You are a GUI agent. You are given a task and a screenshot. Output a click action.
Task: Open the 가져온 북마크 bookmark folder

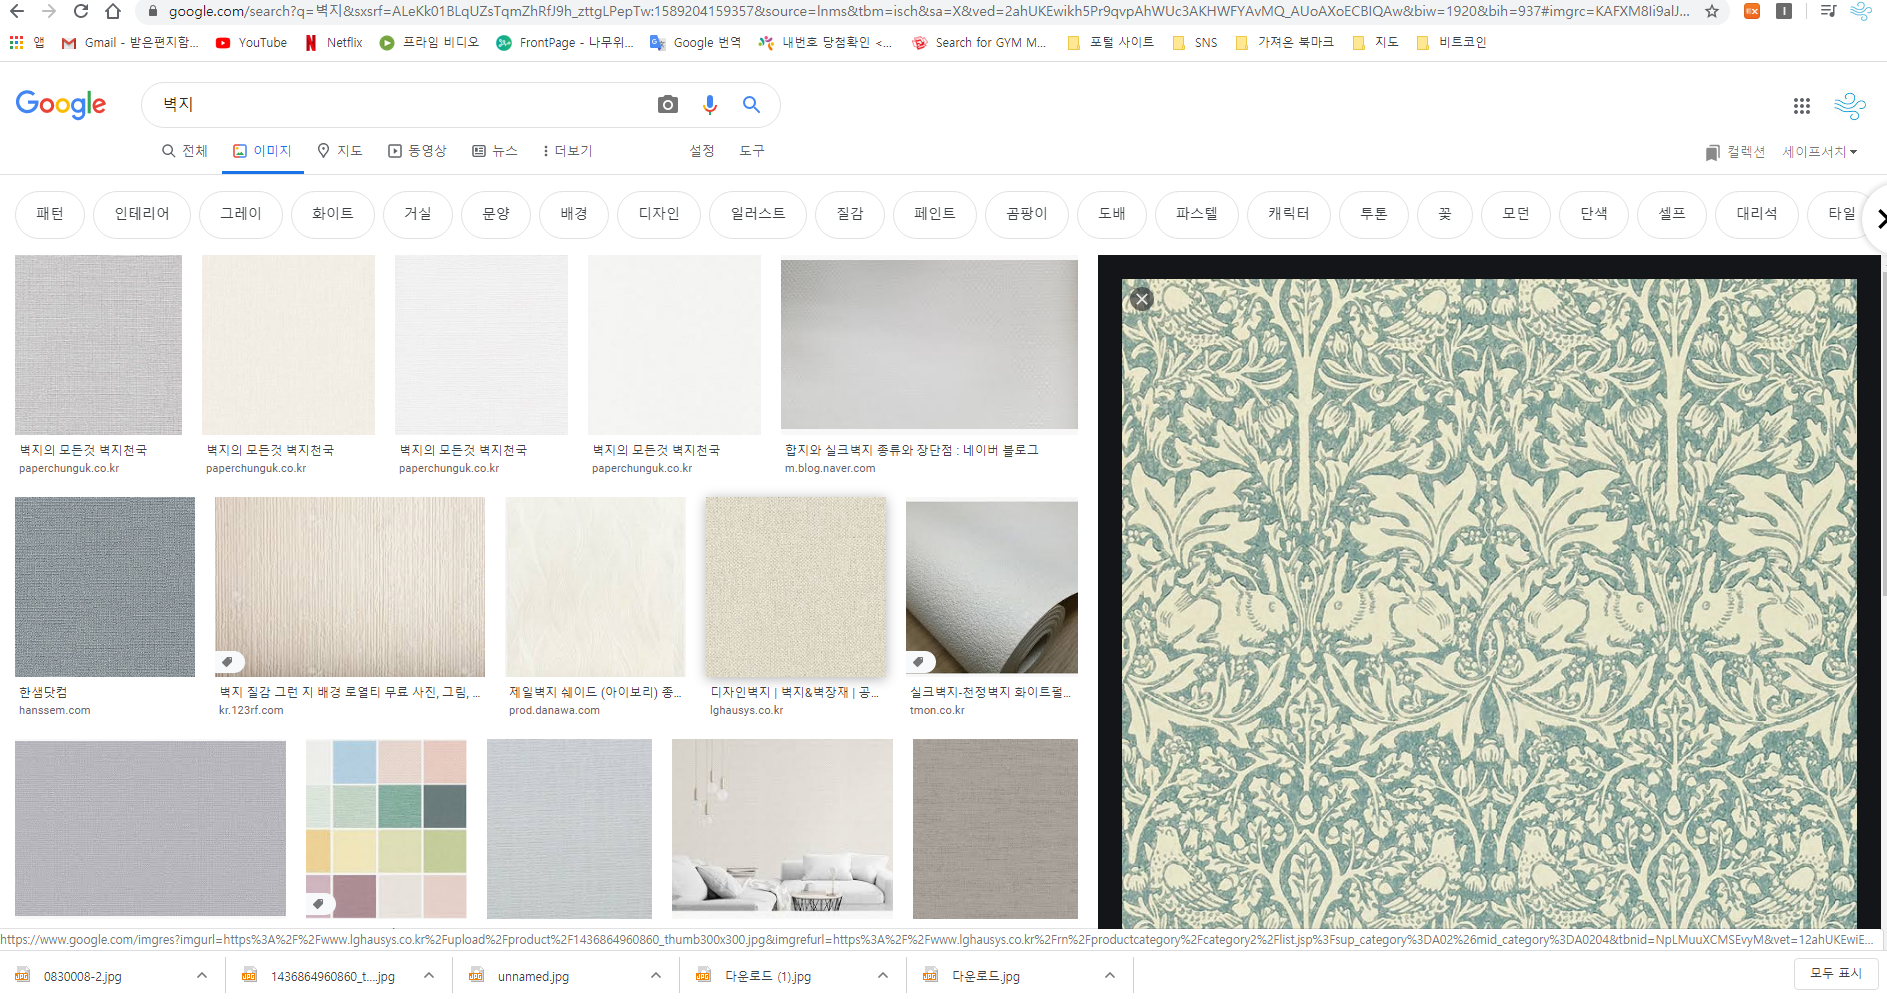1285,42
